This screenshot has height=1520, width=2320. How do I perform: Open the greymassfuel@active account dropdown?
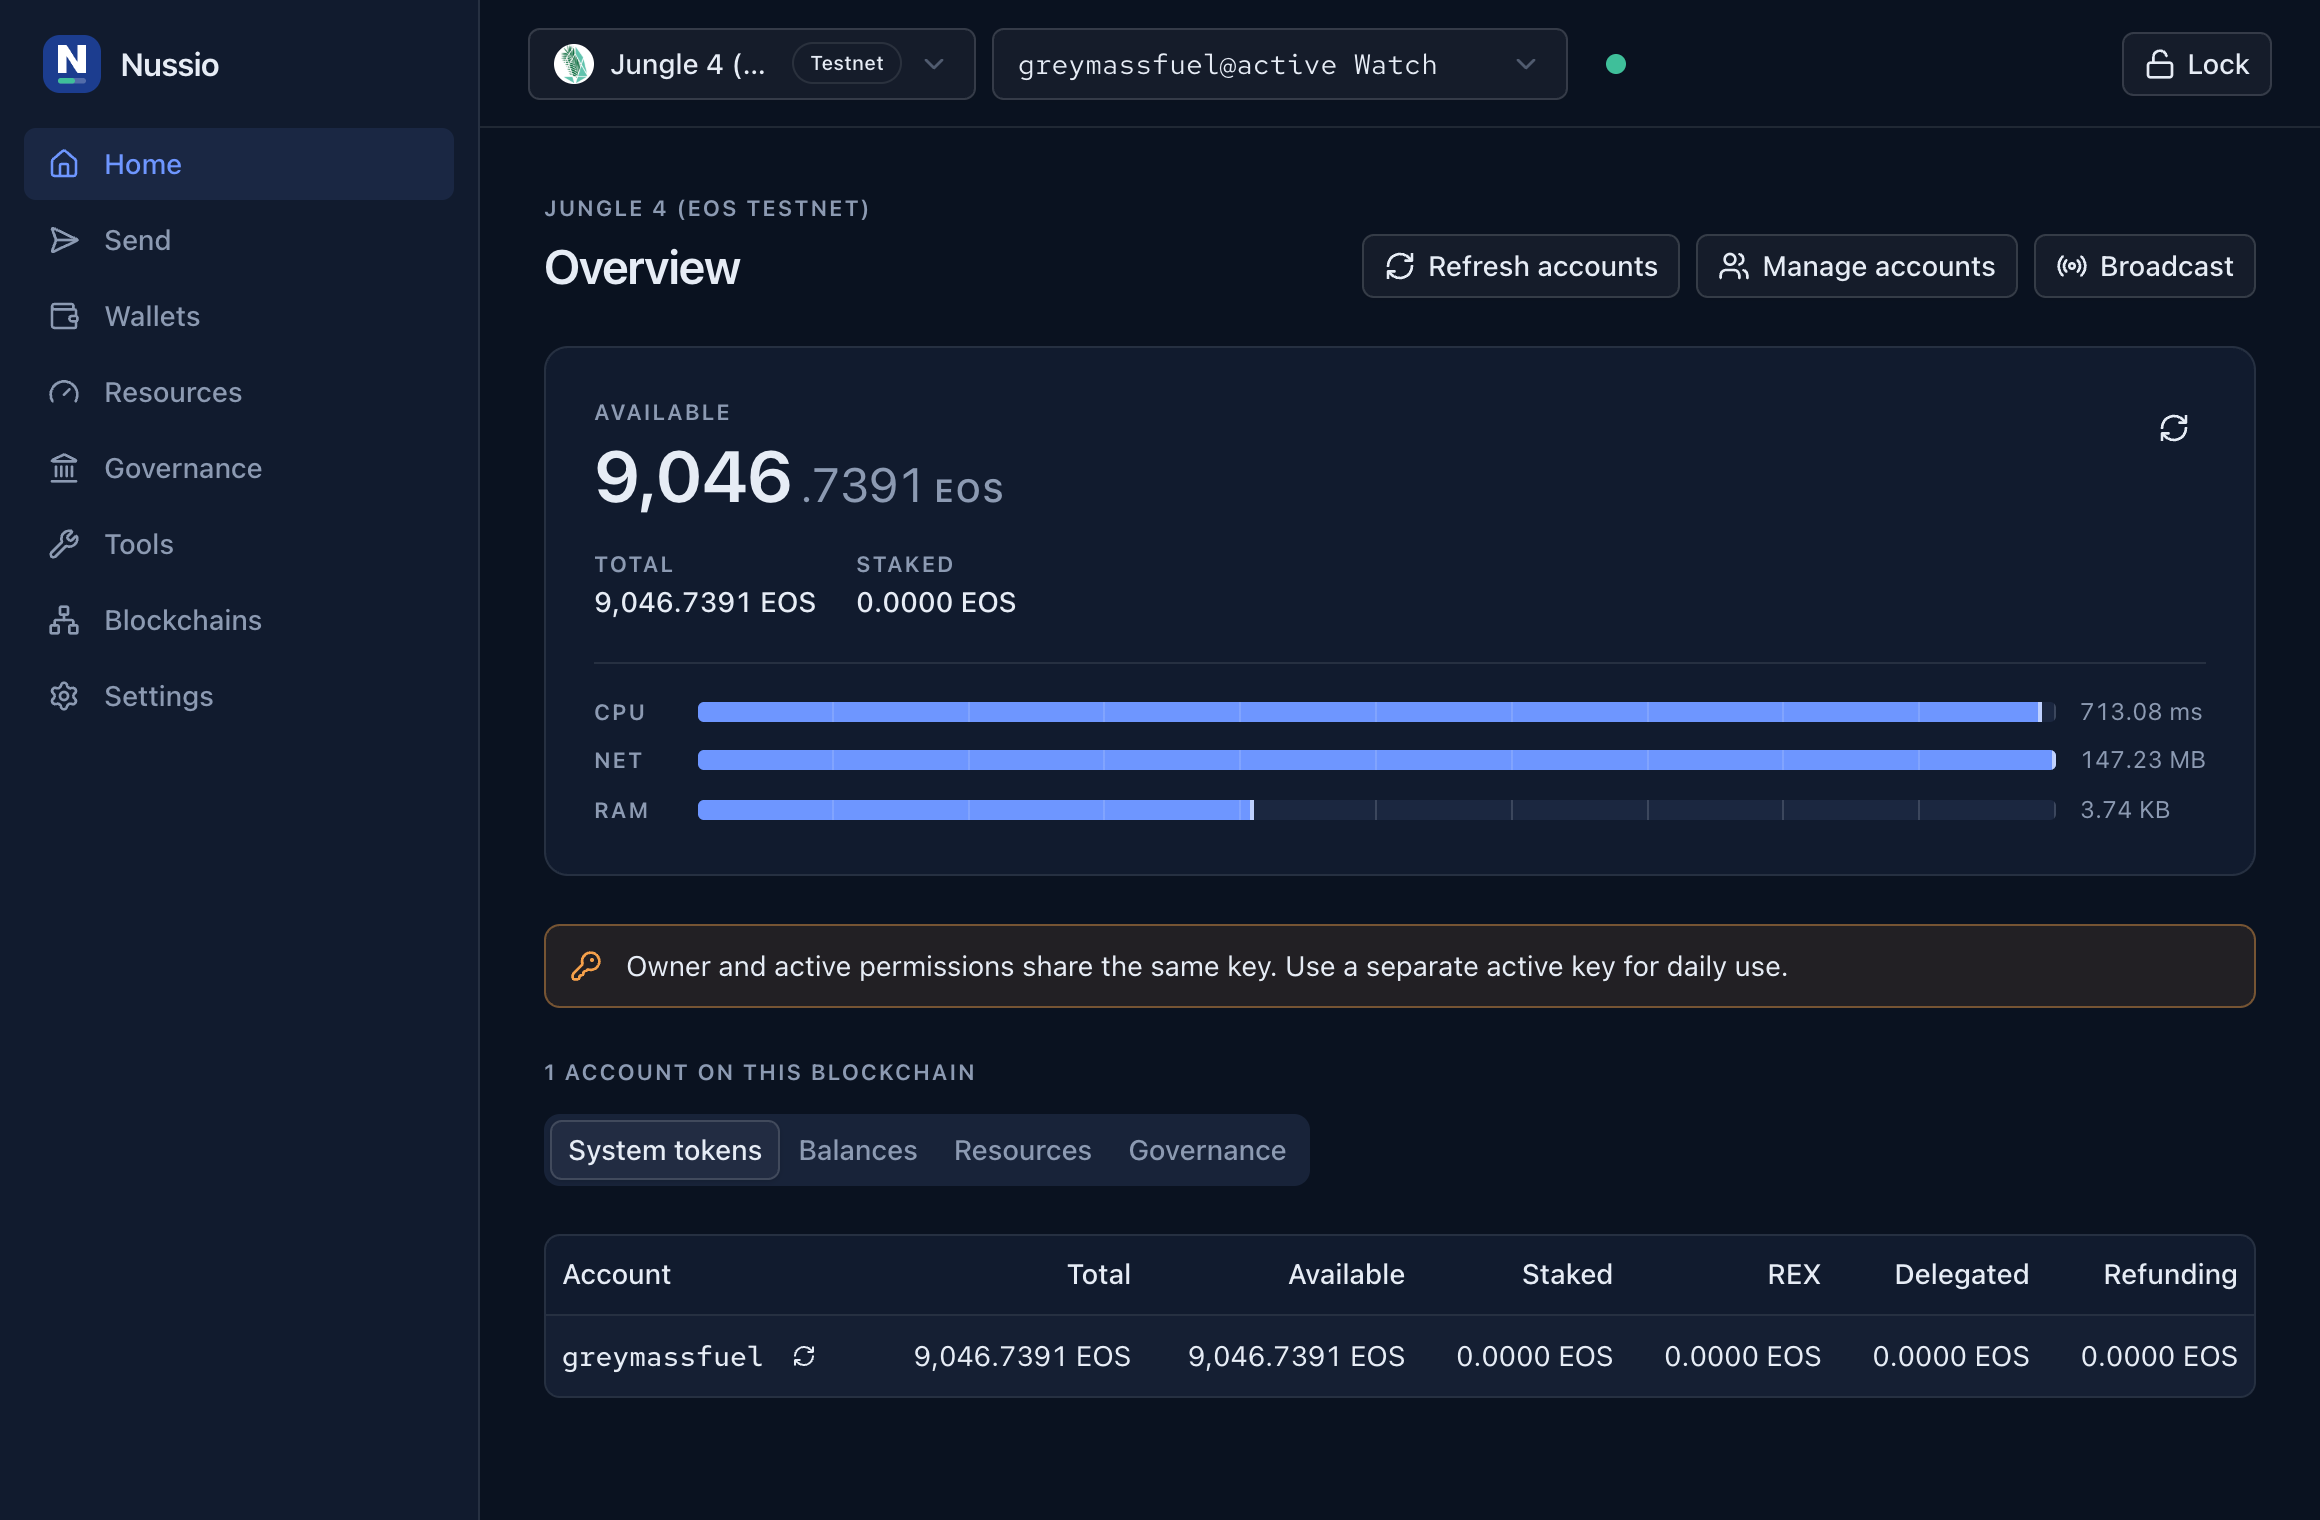[1279, 64]
